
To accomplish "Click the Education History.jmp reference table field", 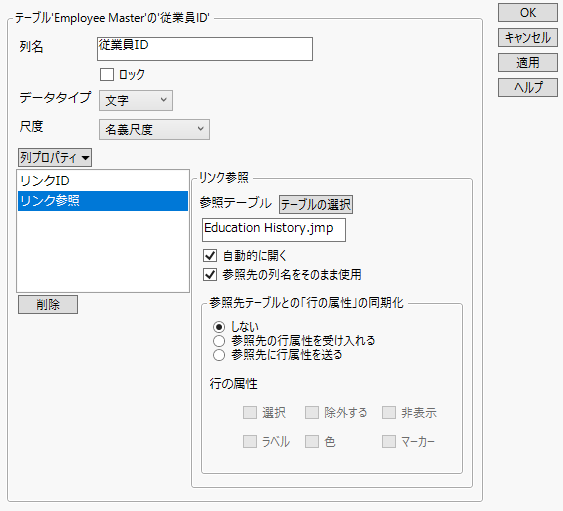I will click(x=274, y=230).
